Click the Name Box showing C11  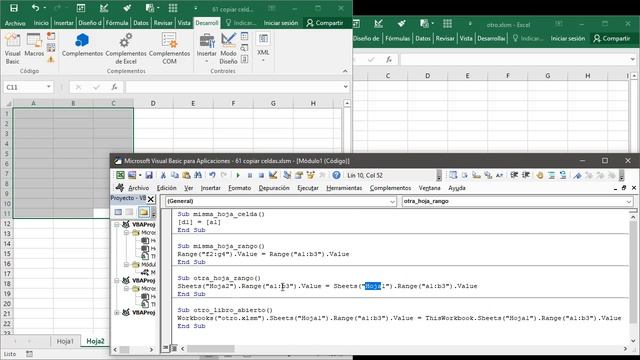click(x=24, y=87)
